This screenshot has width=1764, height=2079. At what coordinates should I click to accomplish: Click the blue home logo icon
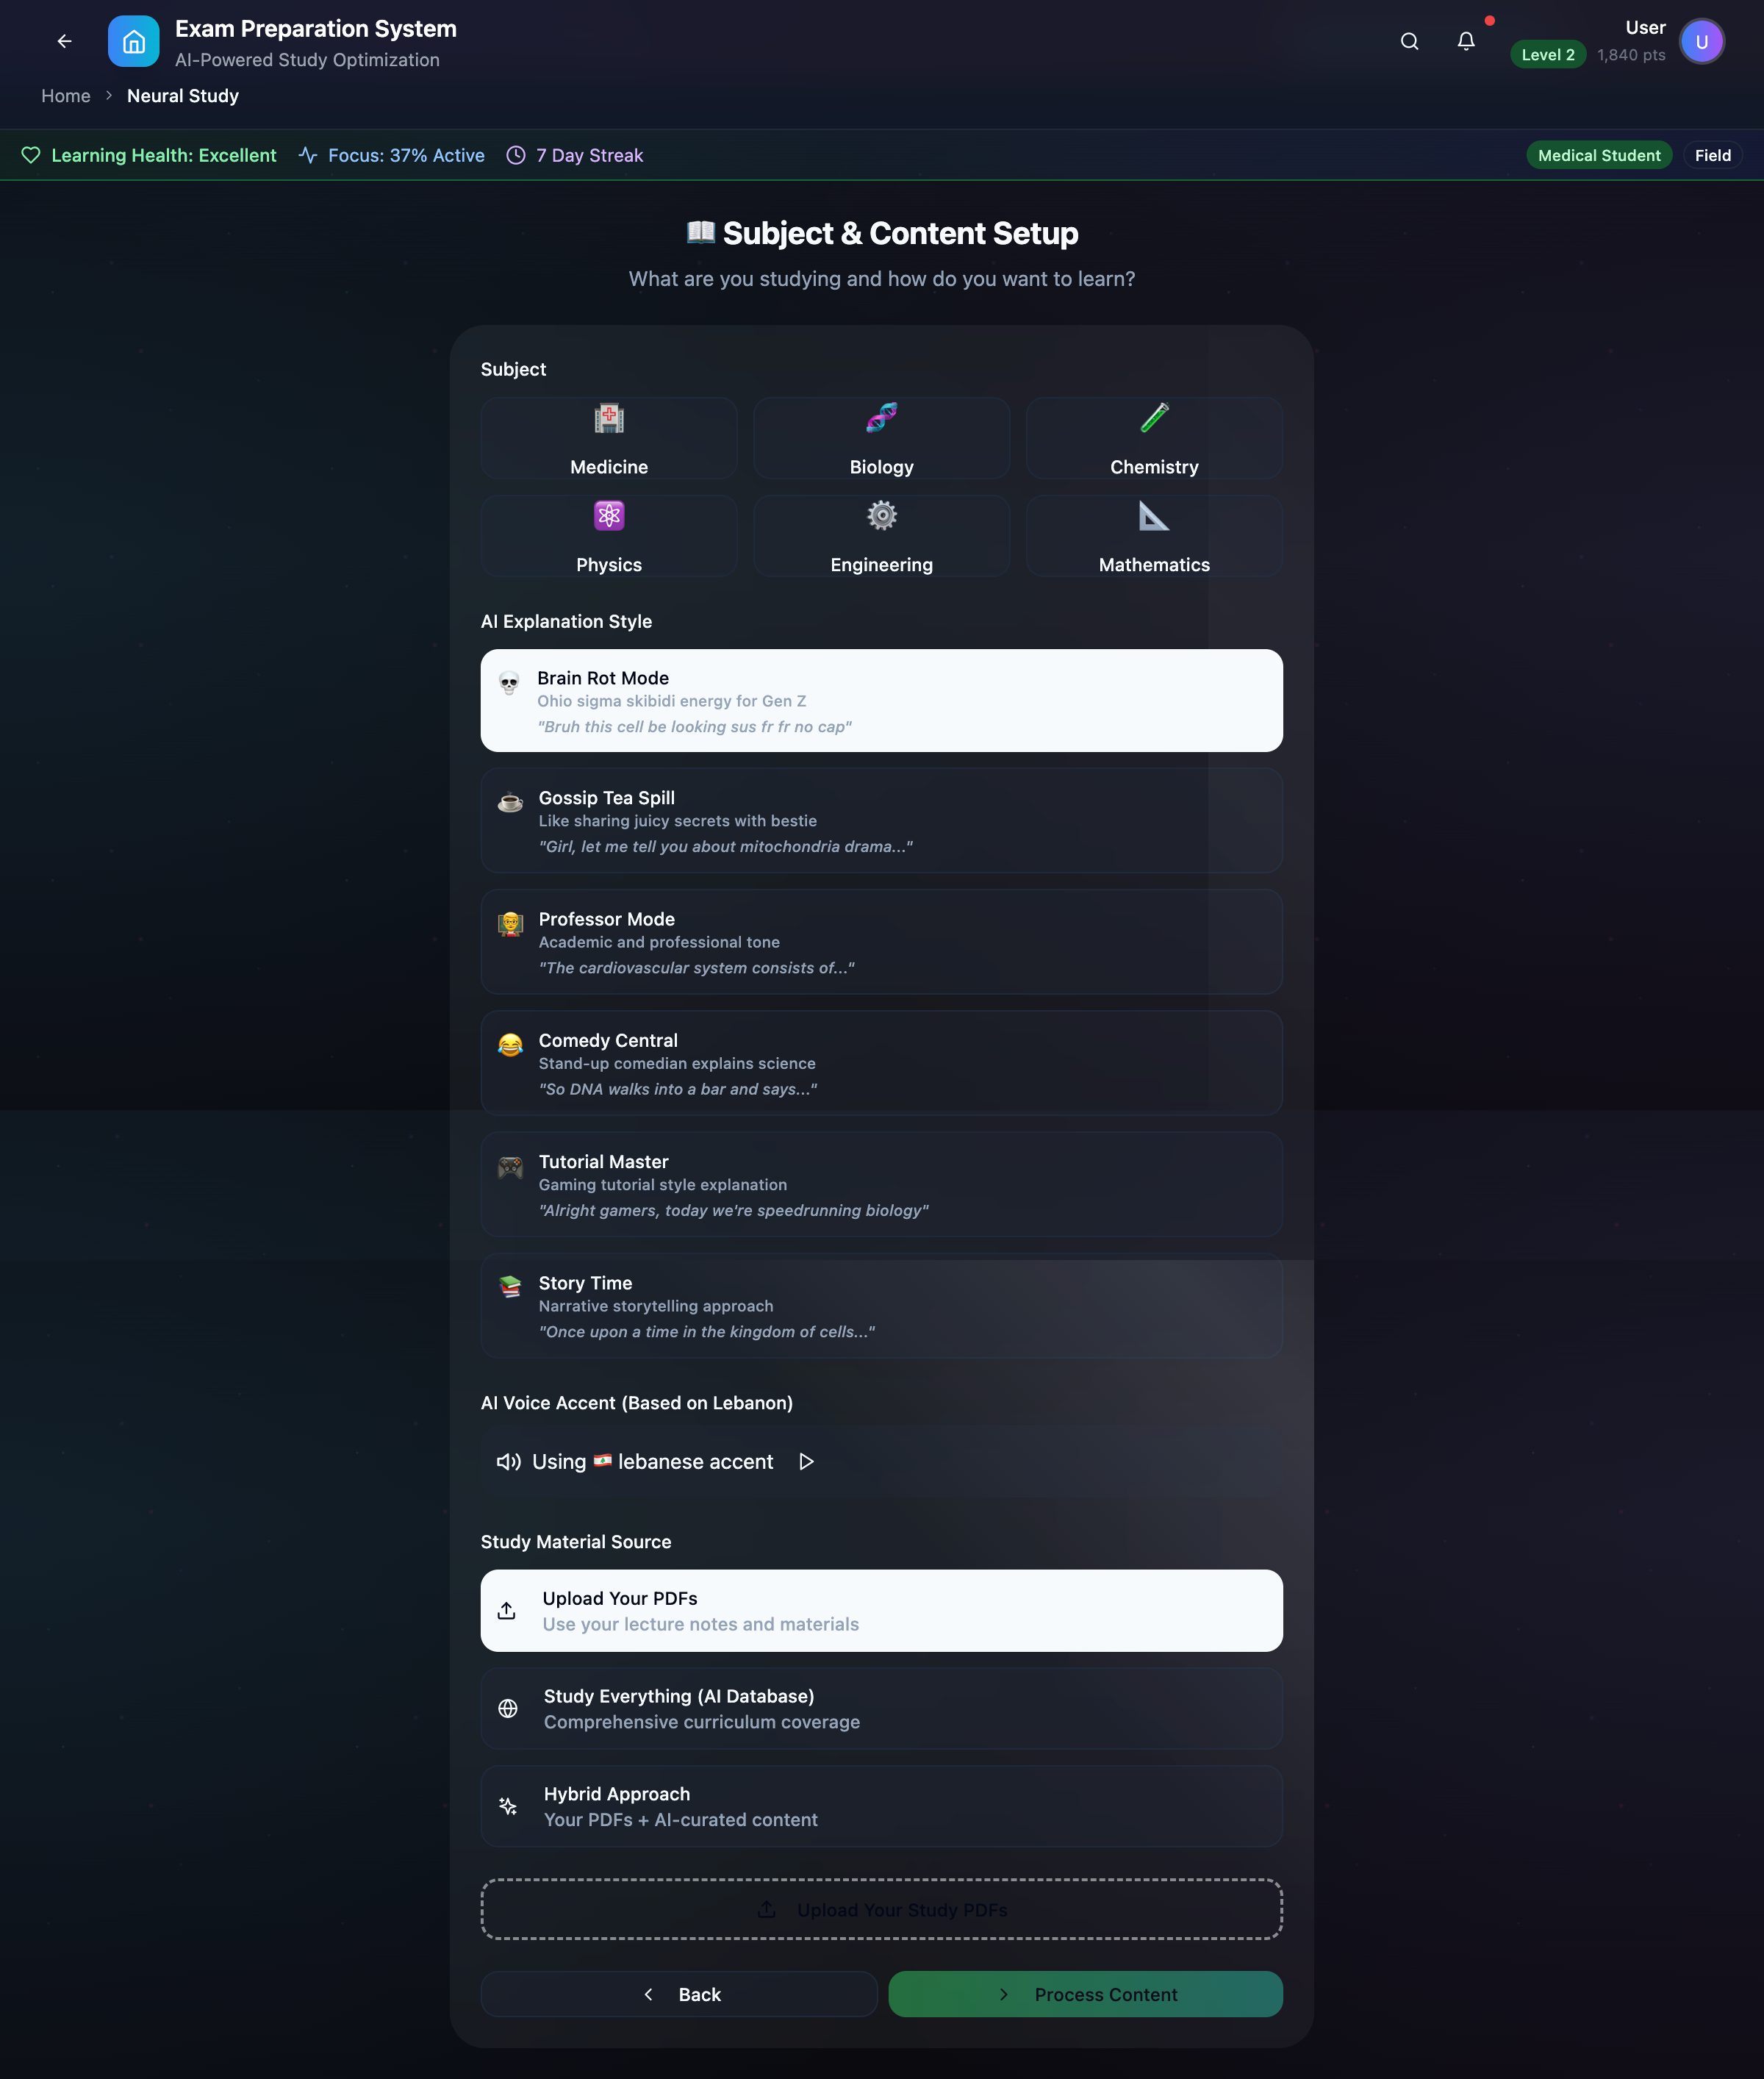[x=133, y=41]
